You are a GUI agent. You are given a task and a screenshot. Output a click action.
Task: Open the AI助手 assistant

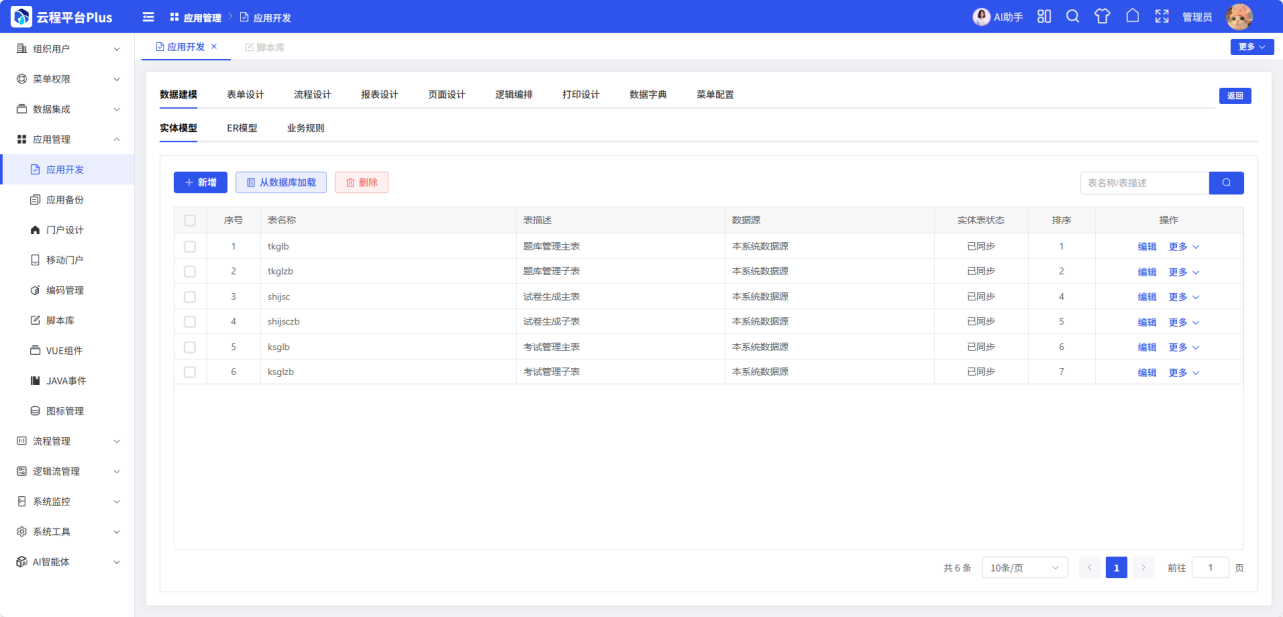[998, 17]
